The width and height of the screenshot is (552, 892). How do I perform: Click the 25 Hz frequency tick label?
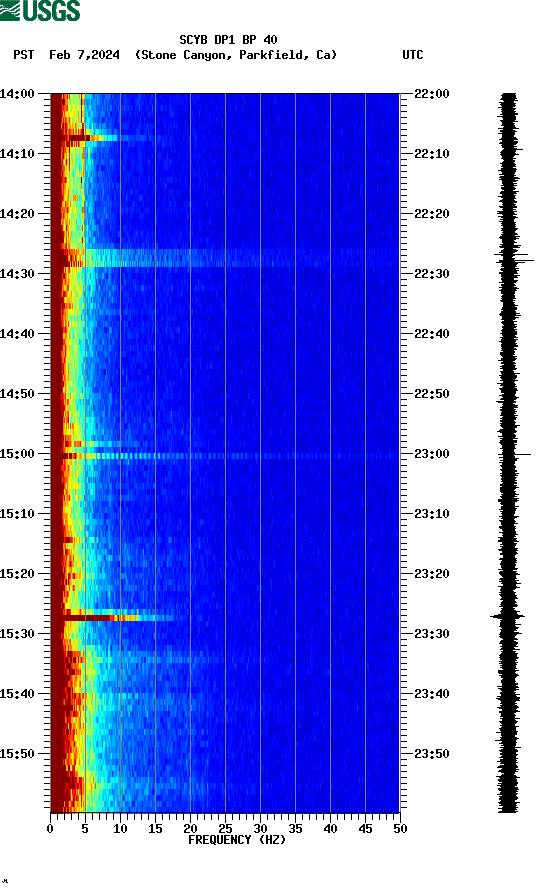tap(225, 829)
